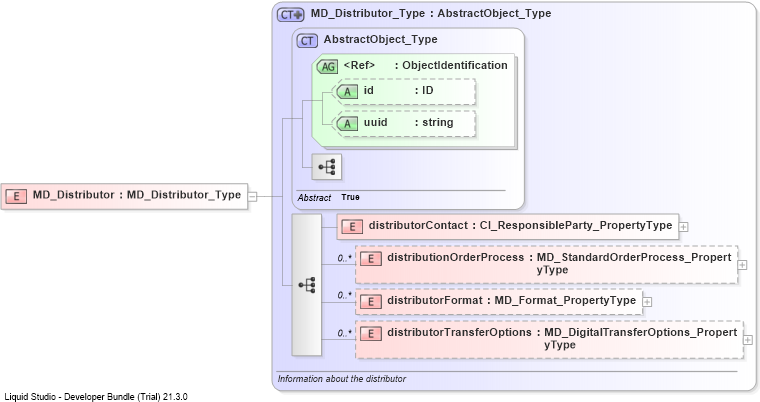Click the Abstract True property
This screenshot has width=760, height=402.
(x=329, y=197)
